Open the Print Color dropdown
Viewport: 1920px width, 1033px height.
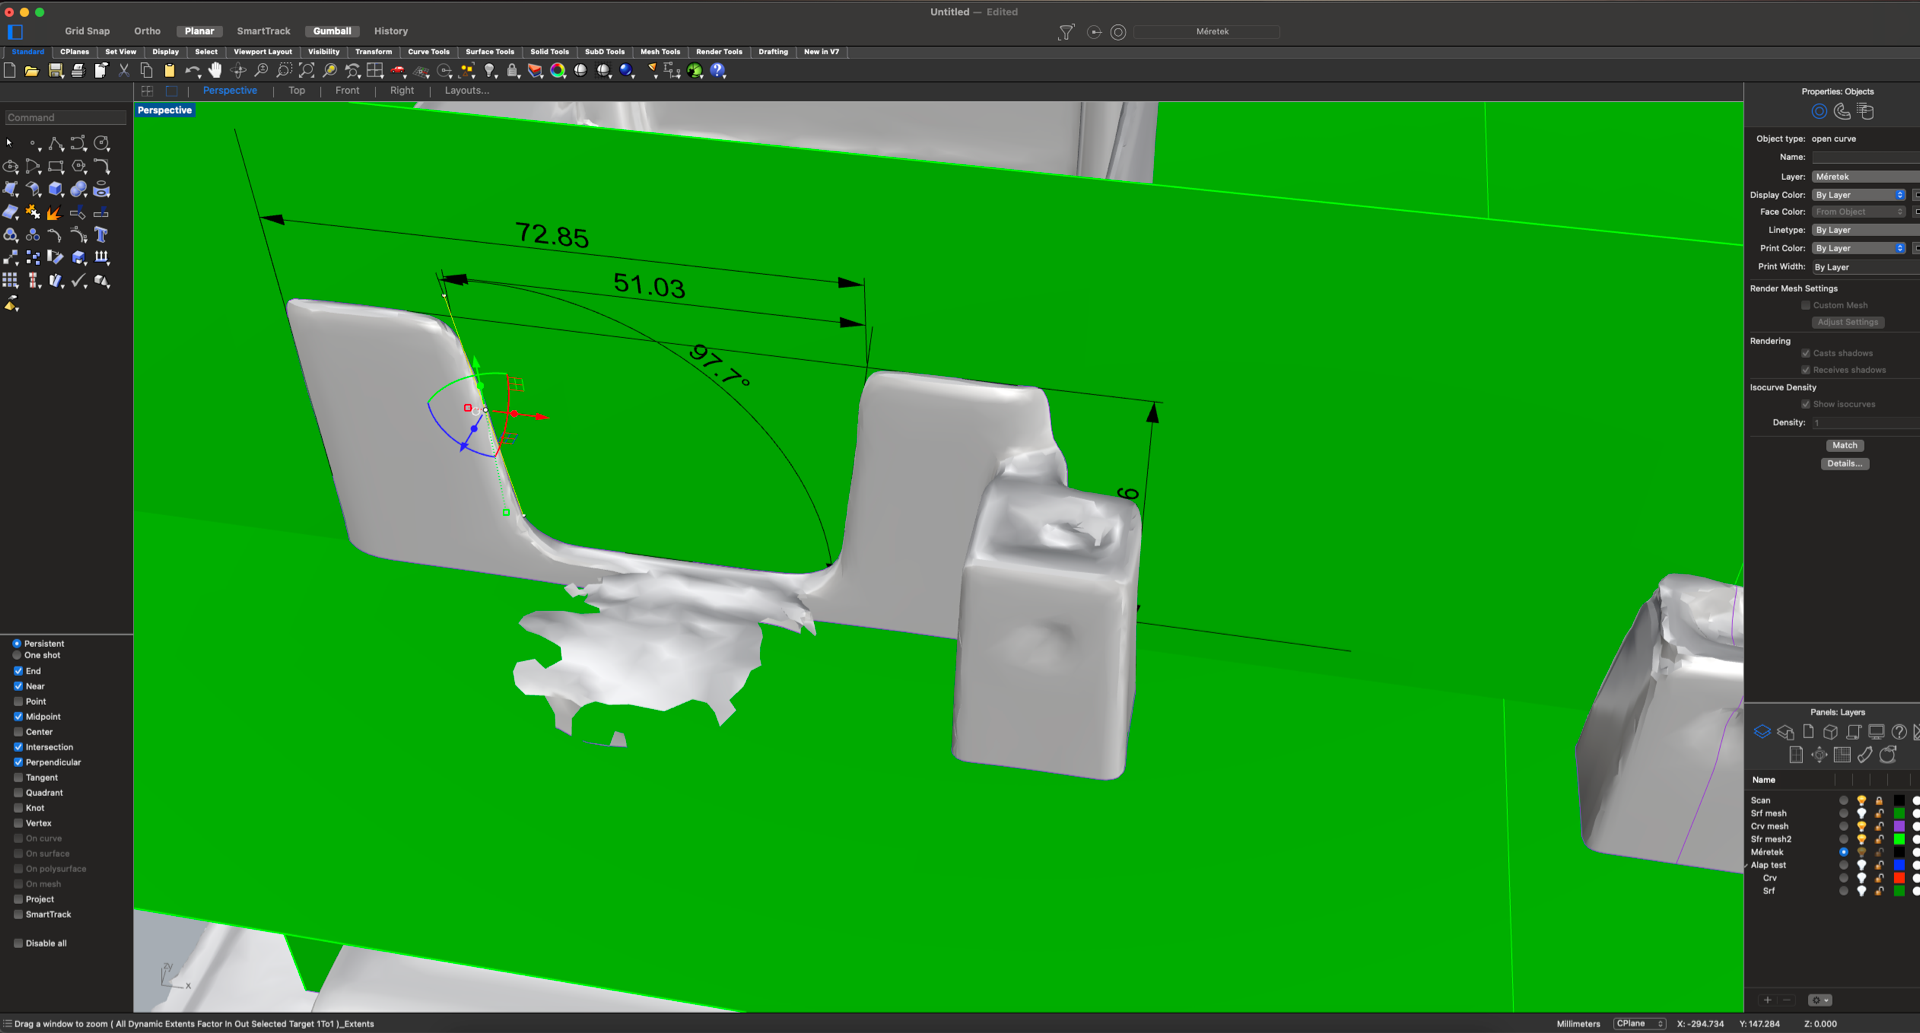tap(1860, 249)
